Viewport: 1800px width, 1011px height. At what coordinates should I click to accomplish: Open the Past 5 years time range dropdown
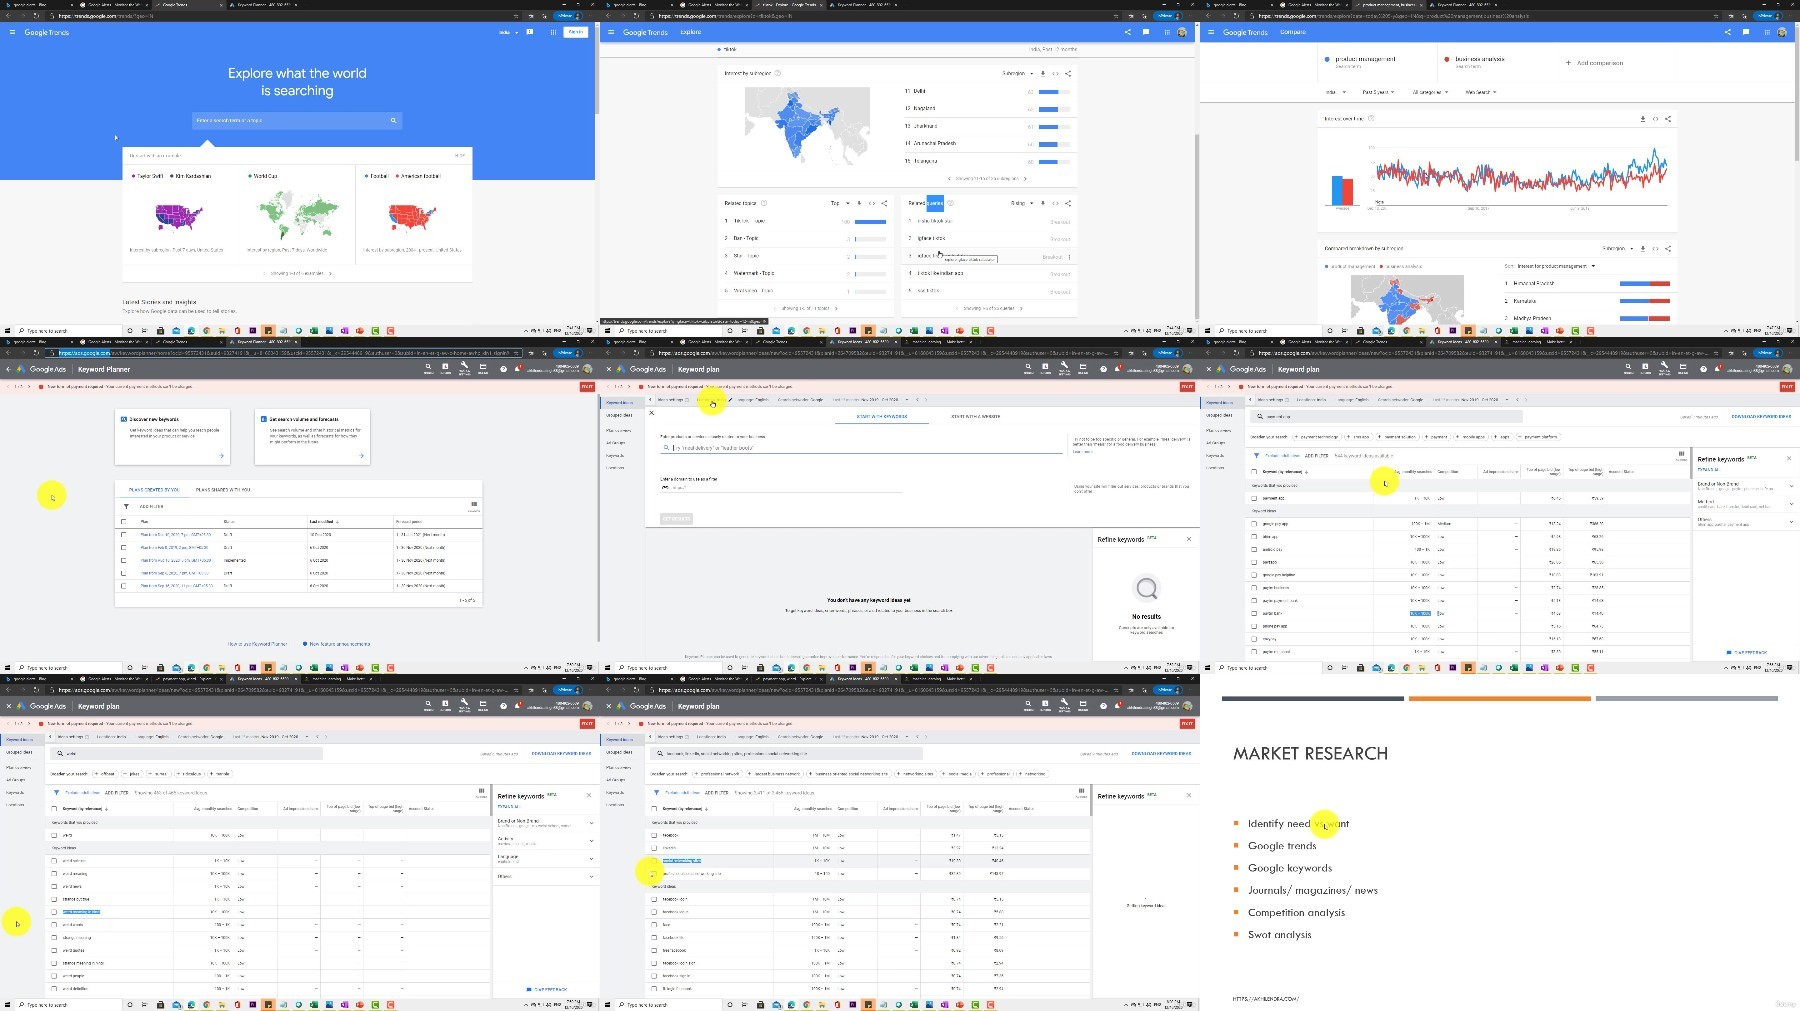click(1378, 92)
